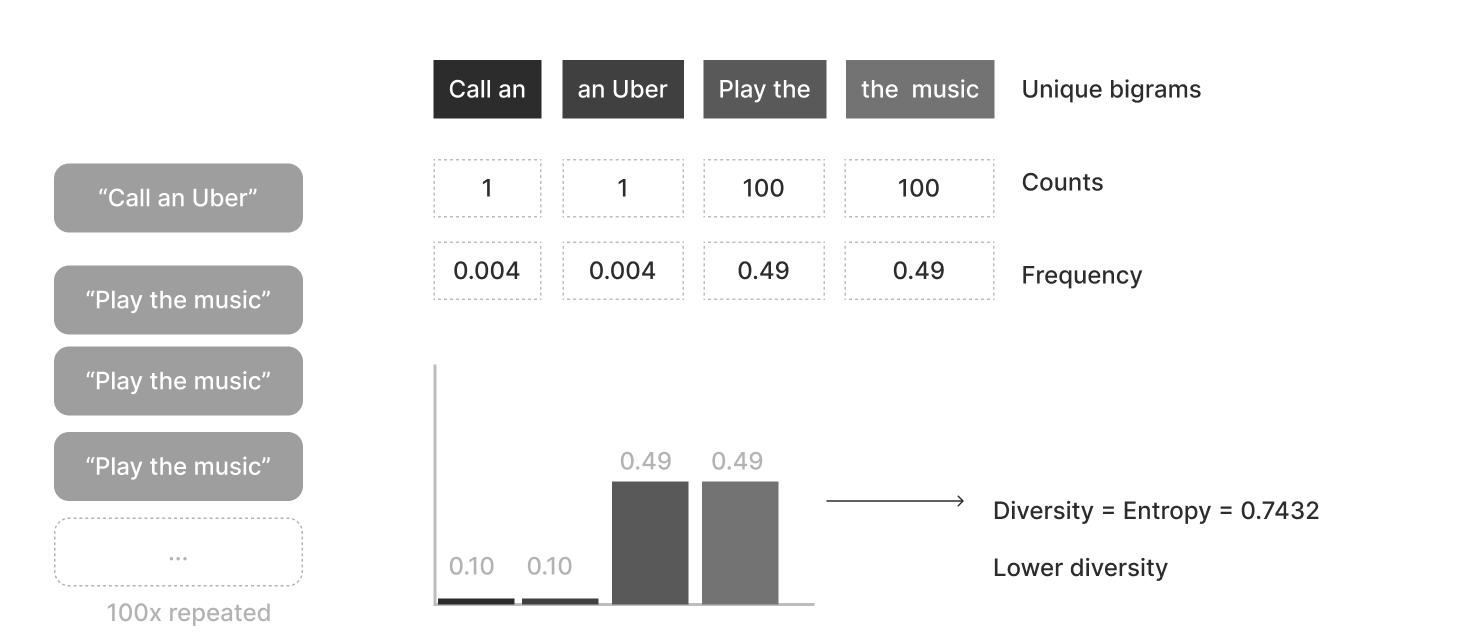The image size is (1466, 642).
Task: Click the "Counts" row label
Action: (x=1062, y=182)
